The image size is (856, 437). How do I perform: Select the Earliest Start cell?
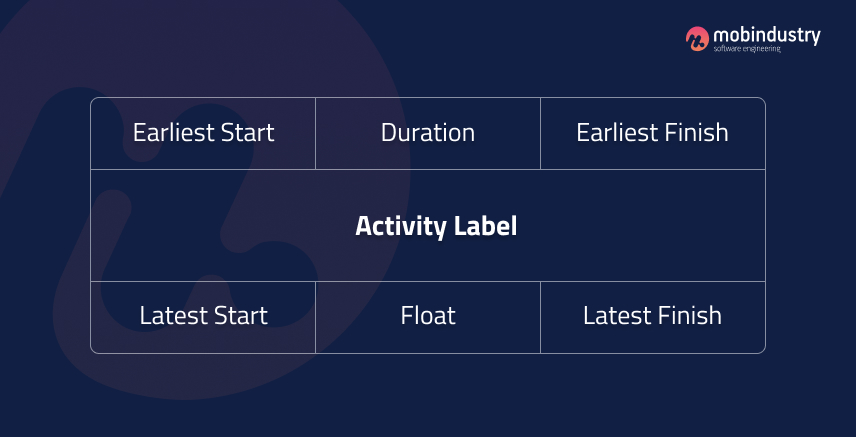click(203, 133)
